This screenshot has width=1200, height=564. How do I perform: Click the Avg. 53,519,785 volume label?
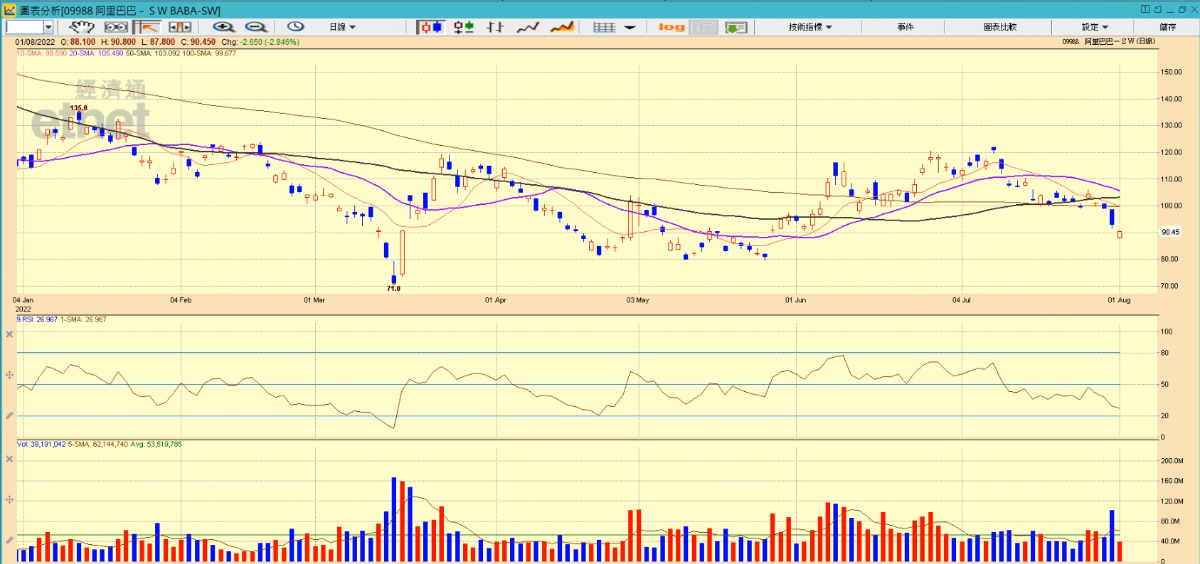[157, 443]
